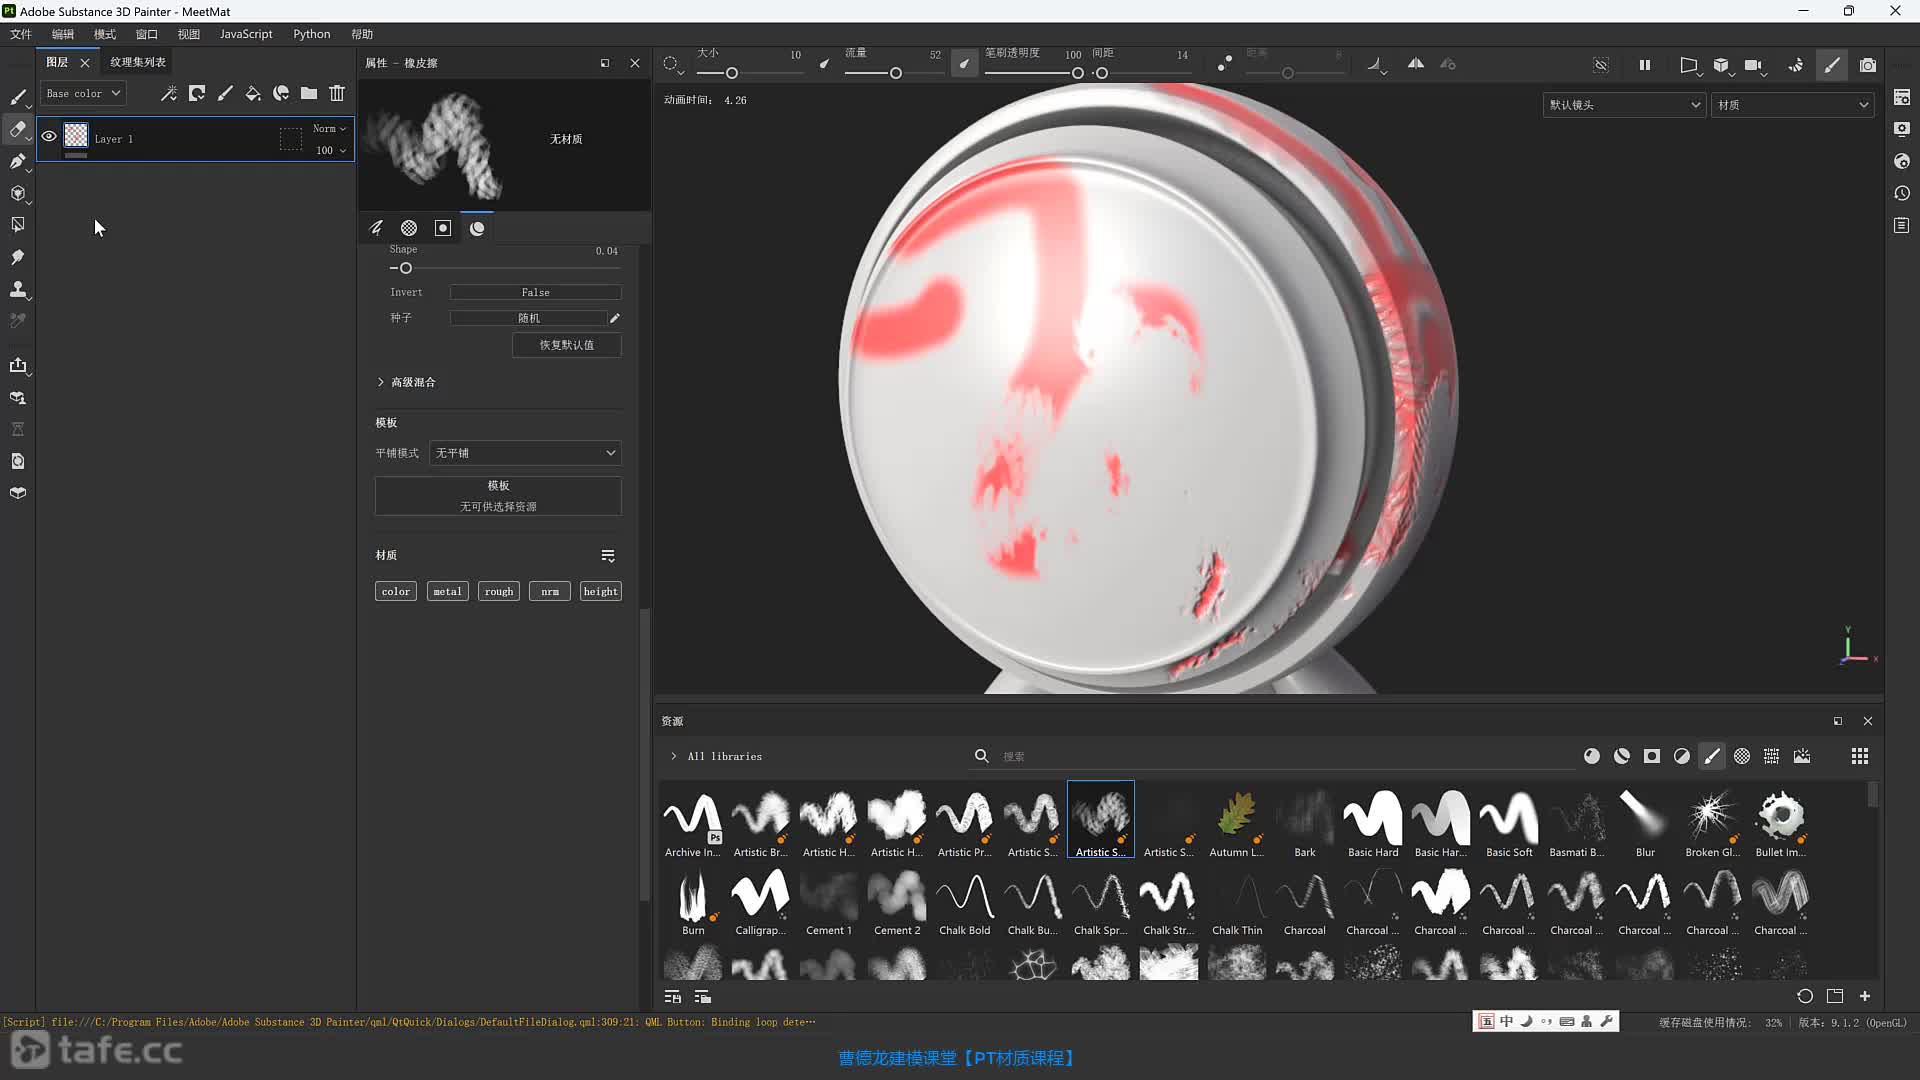
Task: Open the 种子 随机 seed field
Action: click(528, 318)
